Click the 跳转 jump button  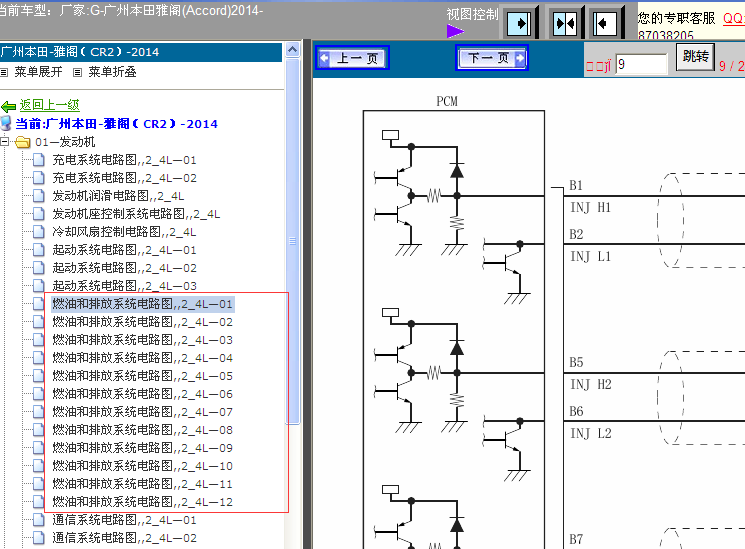[696, 57]
